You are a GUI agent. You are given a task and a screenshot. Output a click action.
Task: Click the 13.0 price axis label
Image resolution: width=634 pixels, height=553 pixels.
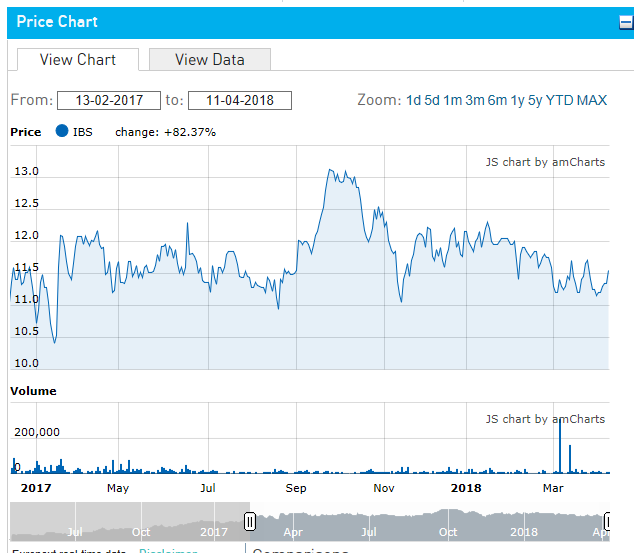(26, 171)
